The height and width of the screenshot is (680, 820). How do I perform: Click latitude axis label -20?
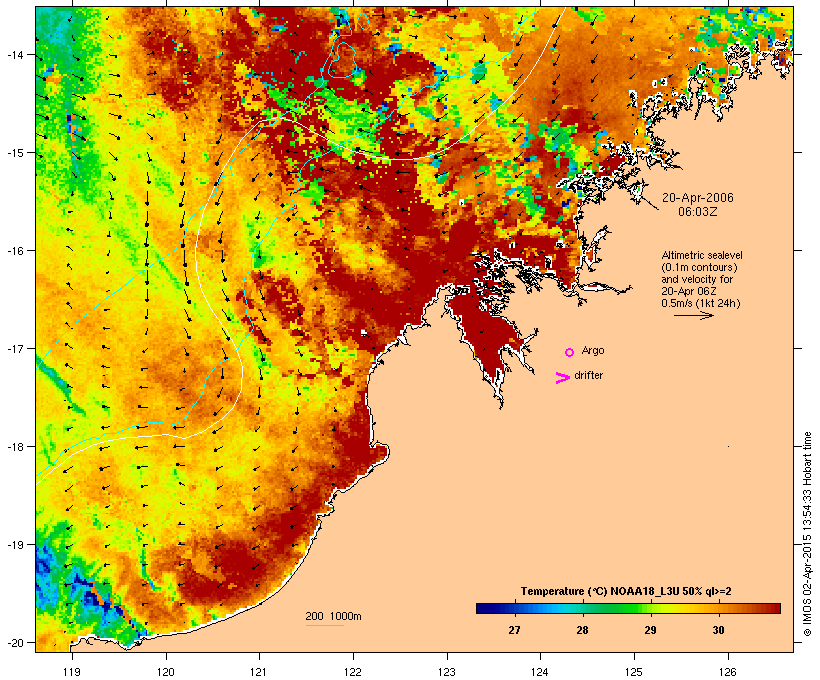[14, 643]
